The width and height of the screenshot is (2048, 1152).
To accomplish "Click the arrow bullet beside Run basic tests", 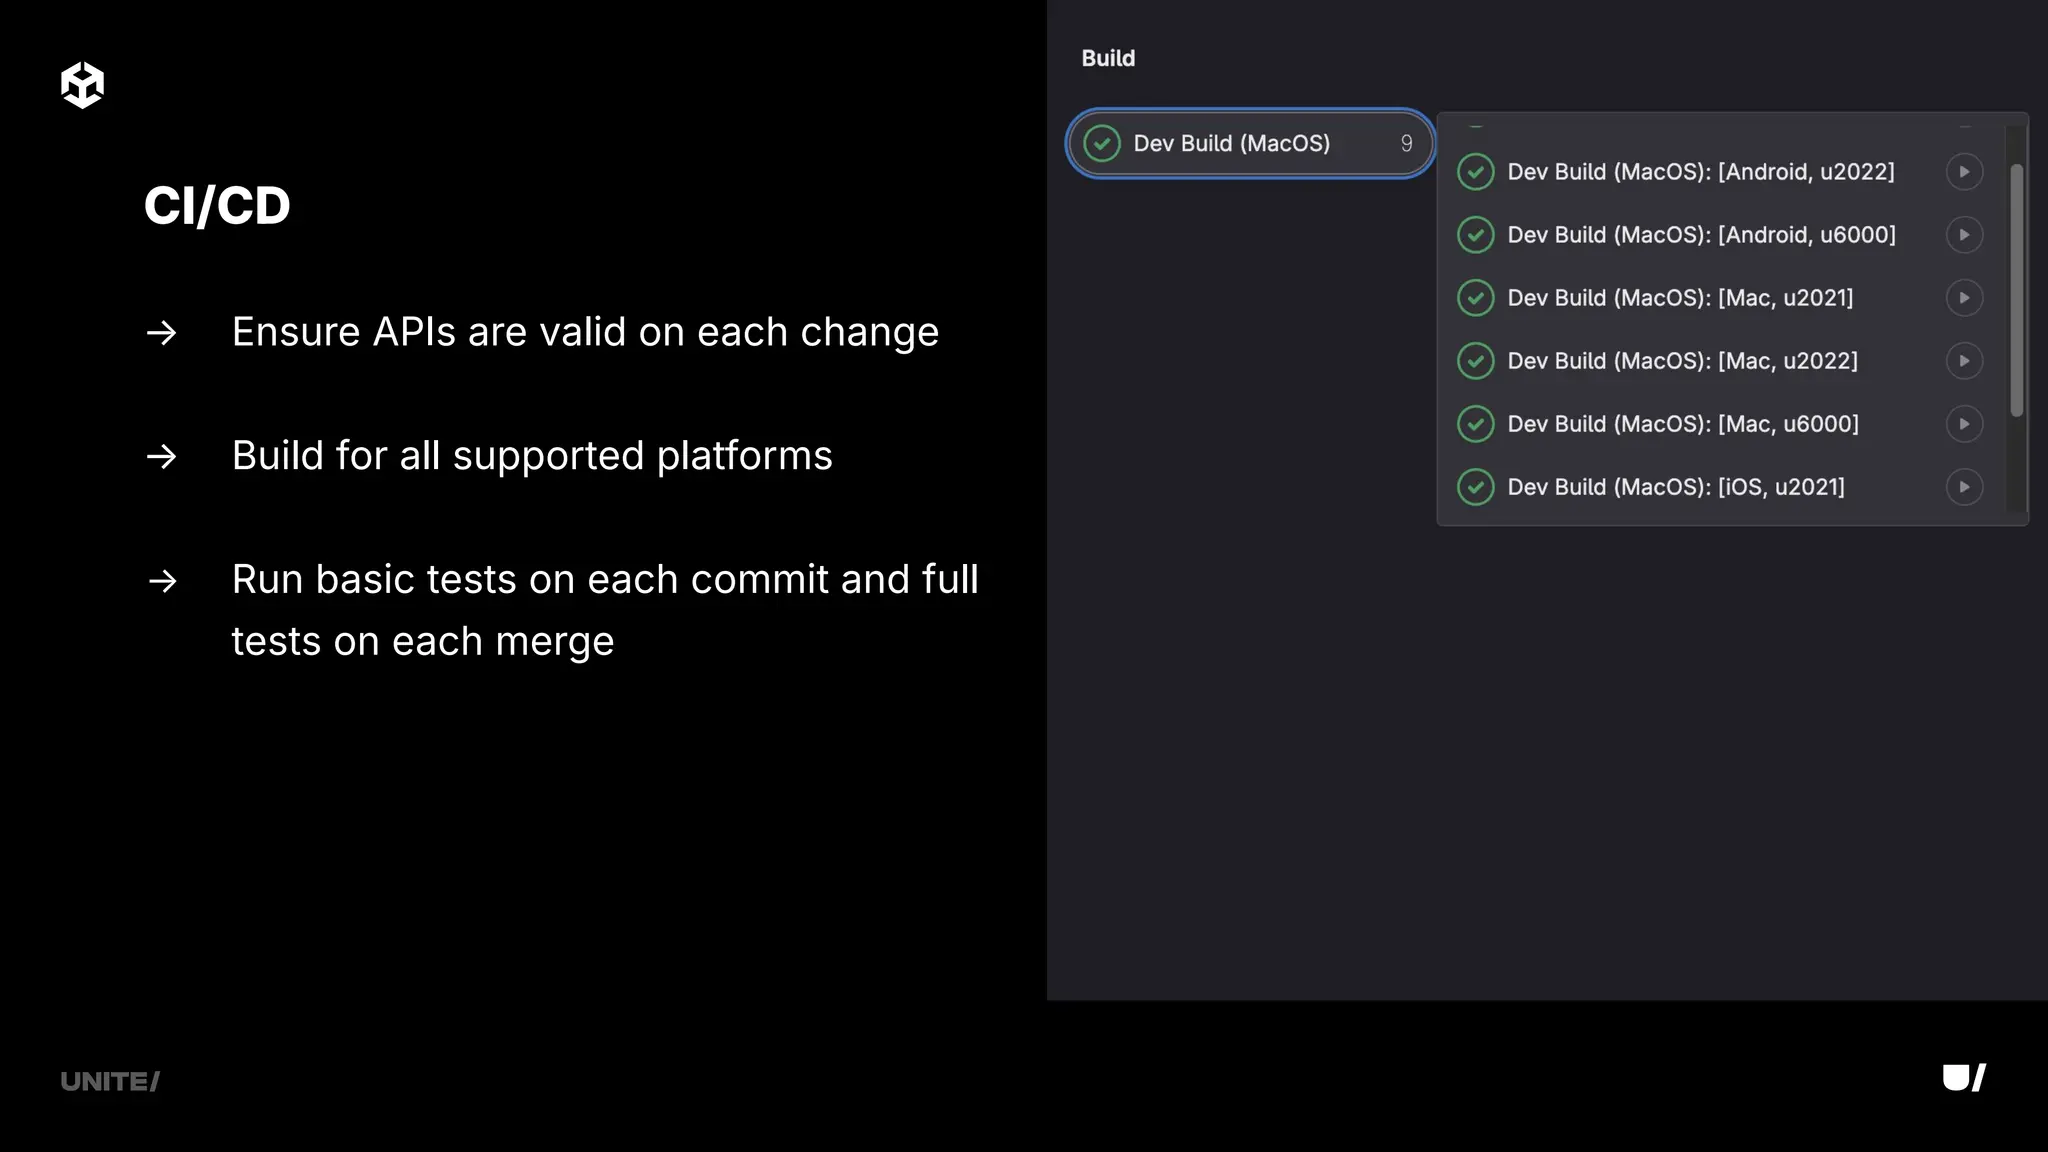I will pos(162,580).
